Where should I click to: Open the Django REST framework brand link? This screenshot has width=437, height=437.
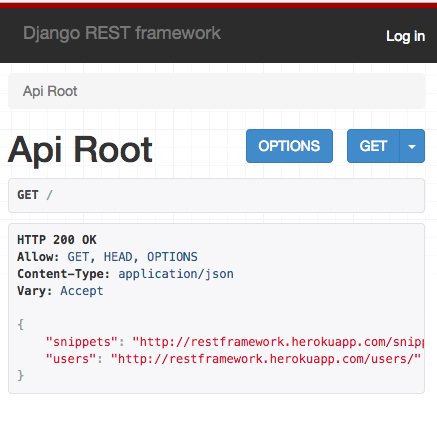coord(122,33)
